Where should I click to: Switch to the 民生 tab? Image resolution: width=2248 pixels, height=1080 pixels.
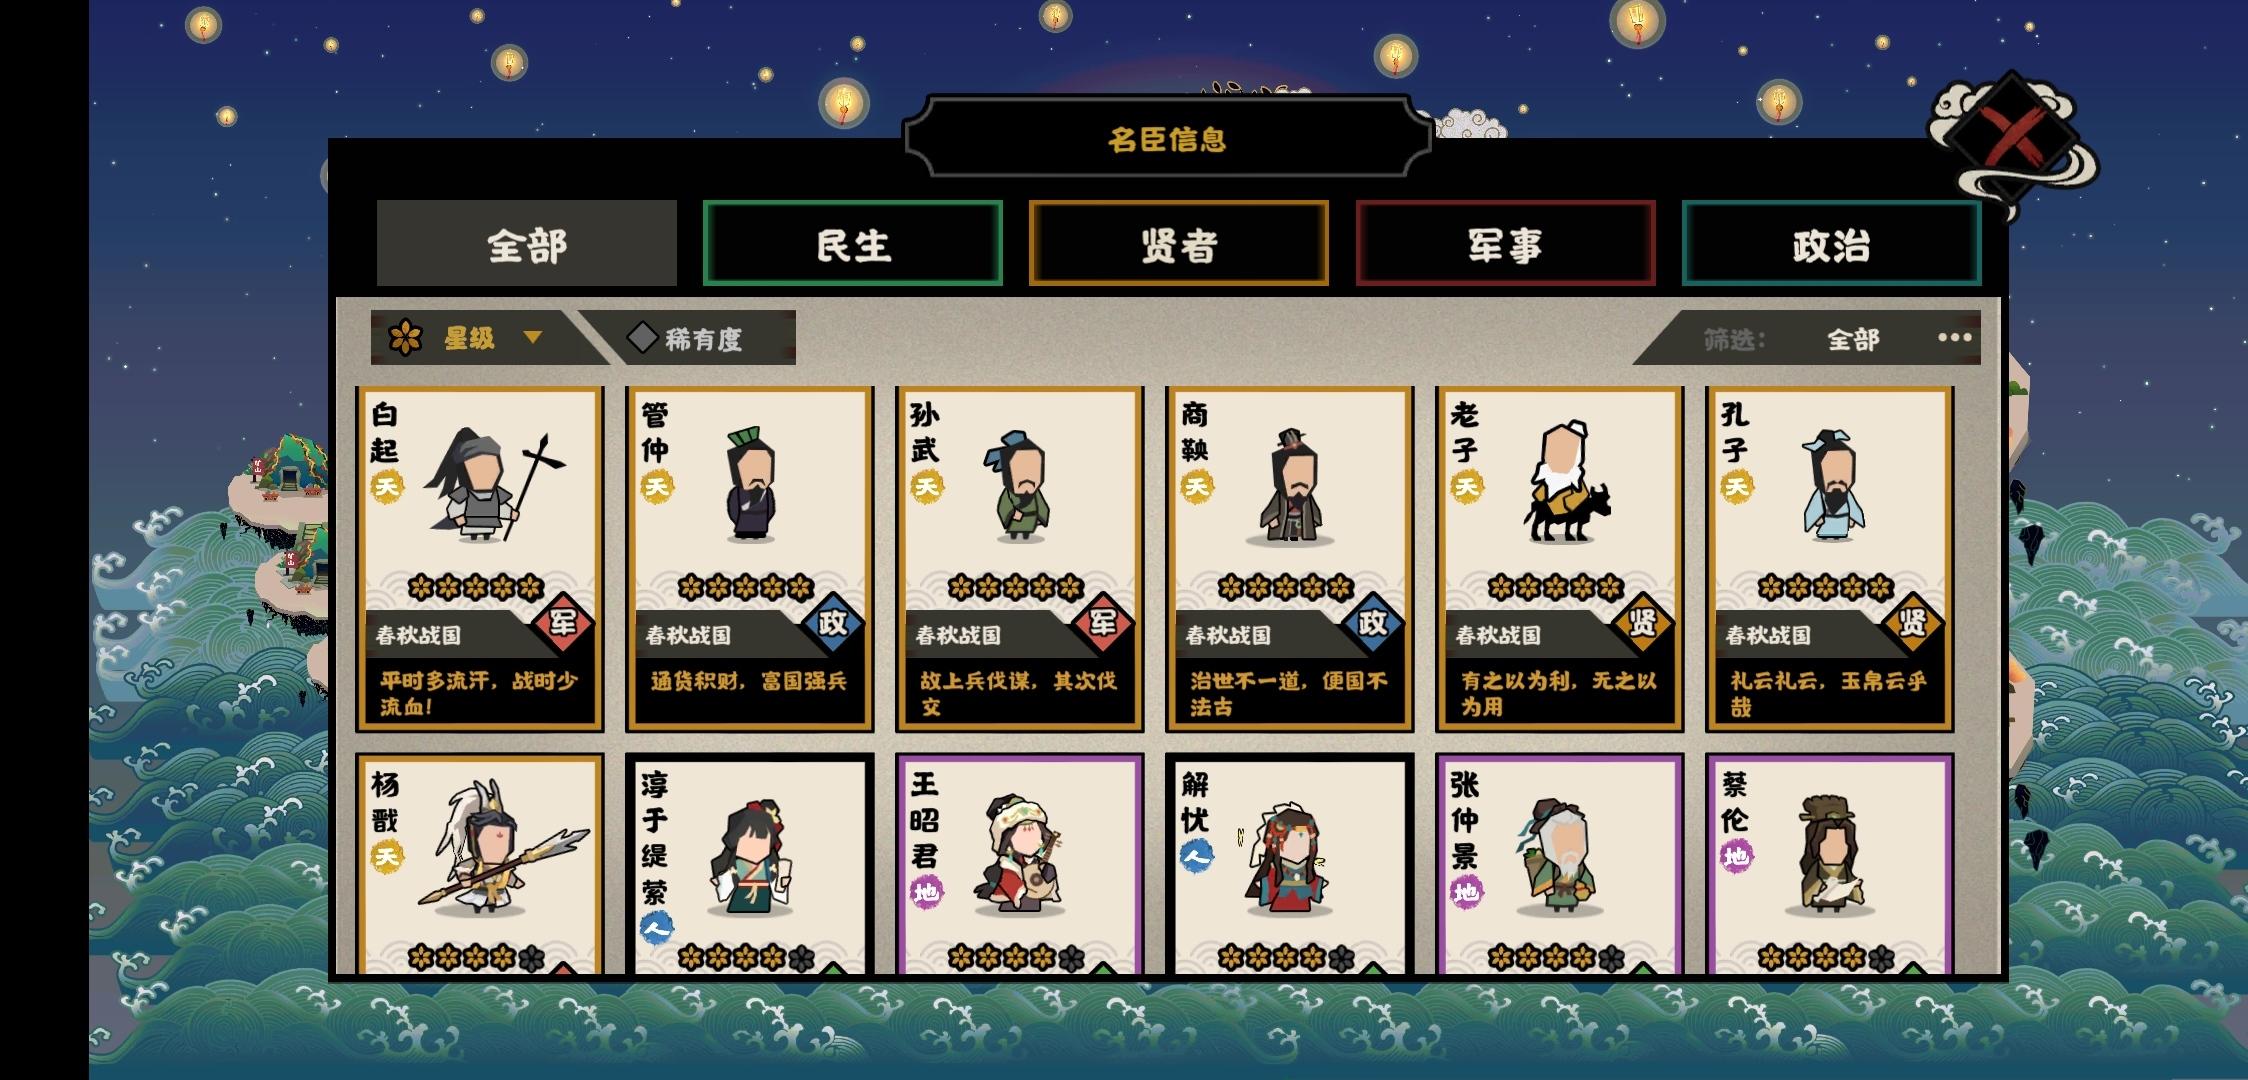coord(853,244)
